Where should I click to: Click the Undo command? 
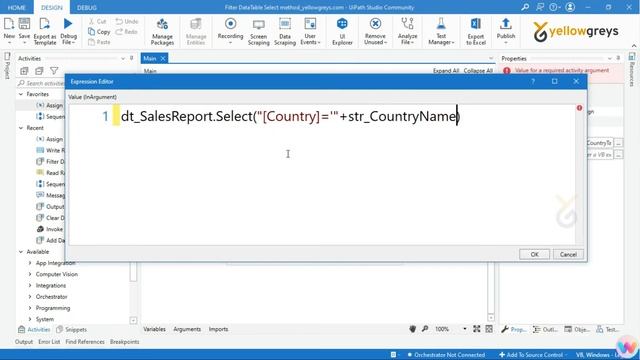pos(127,21)
